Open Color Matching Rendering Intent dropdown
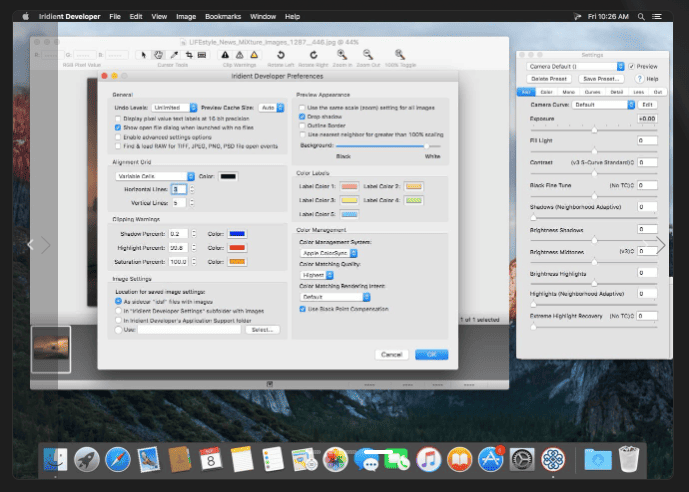 click(335, 297)
